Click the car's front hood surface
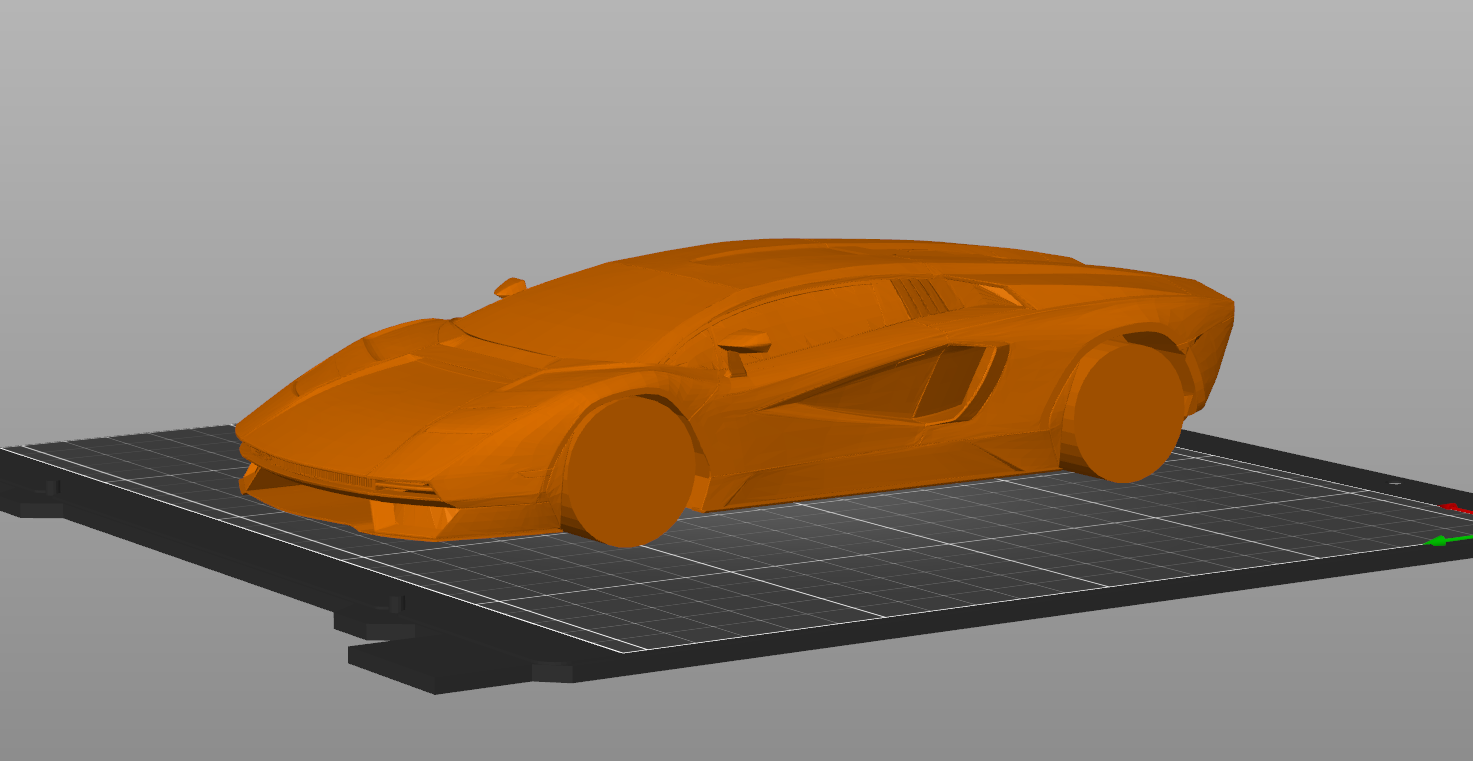The height and width of the screenshot is (761, 1473). (380, 400)
